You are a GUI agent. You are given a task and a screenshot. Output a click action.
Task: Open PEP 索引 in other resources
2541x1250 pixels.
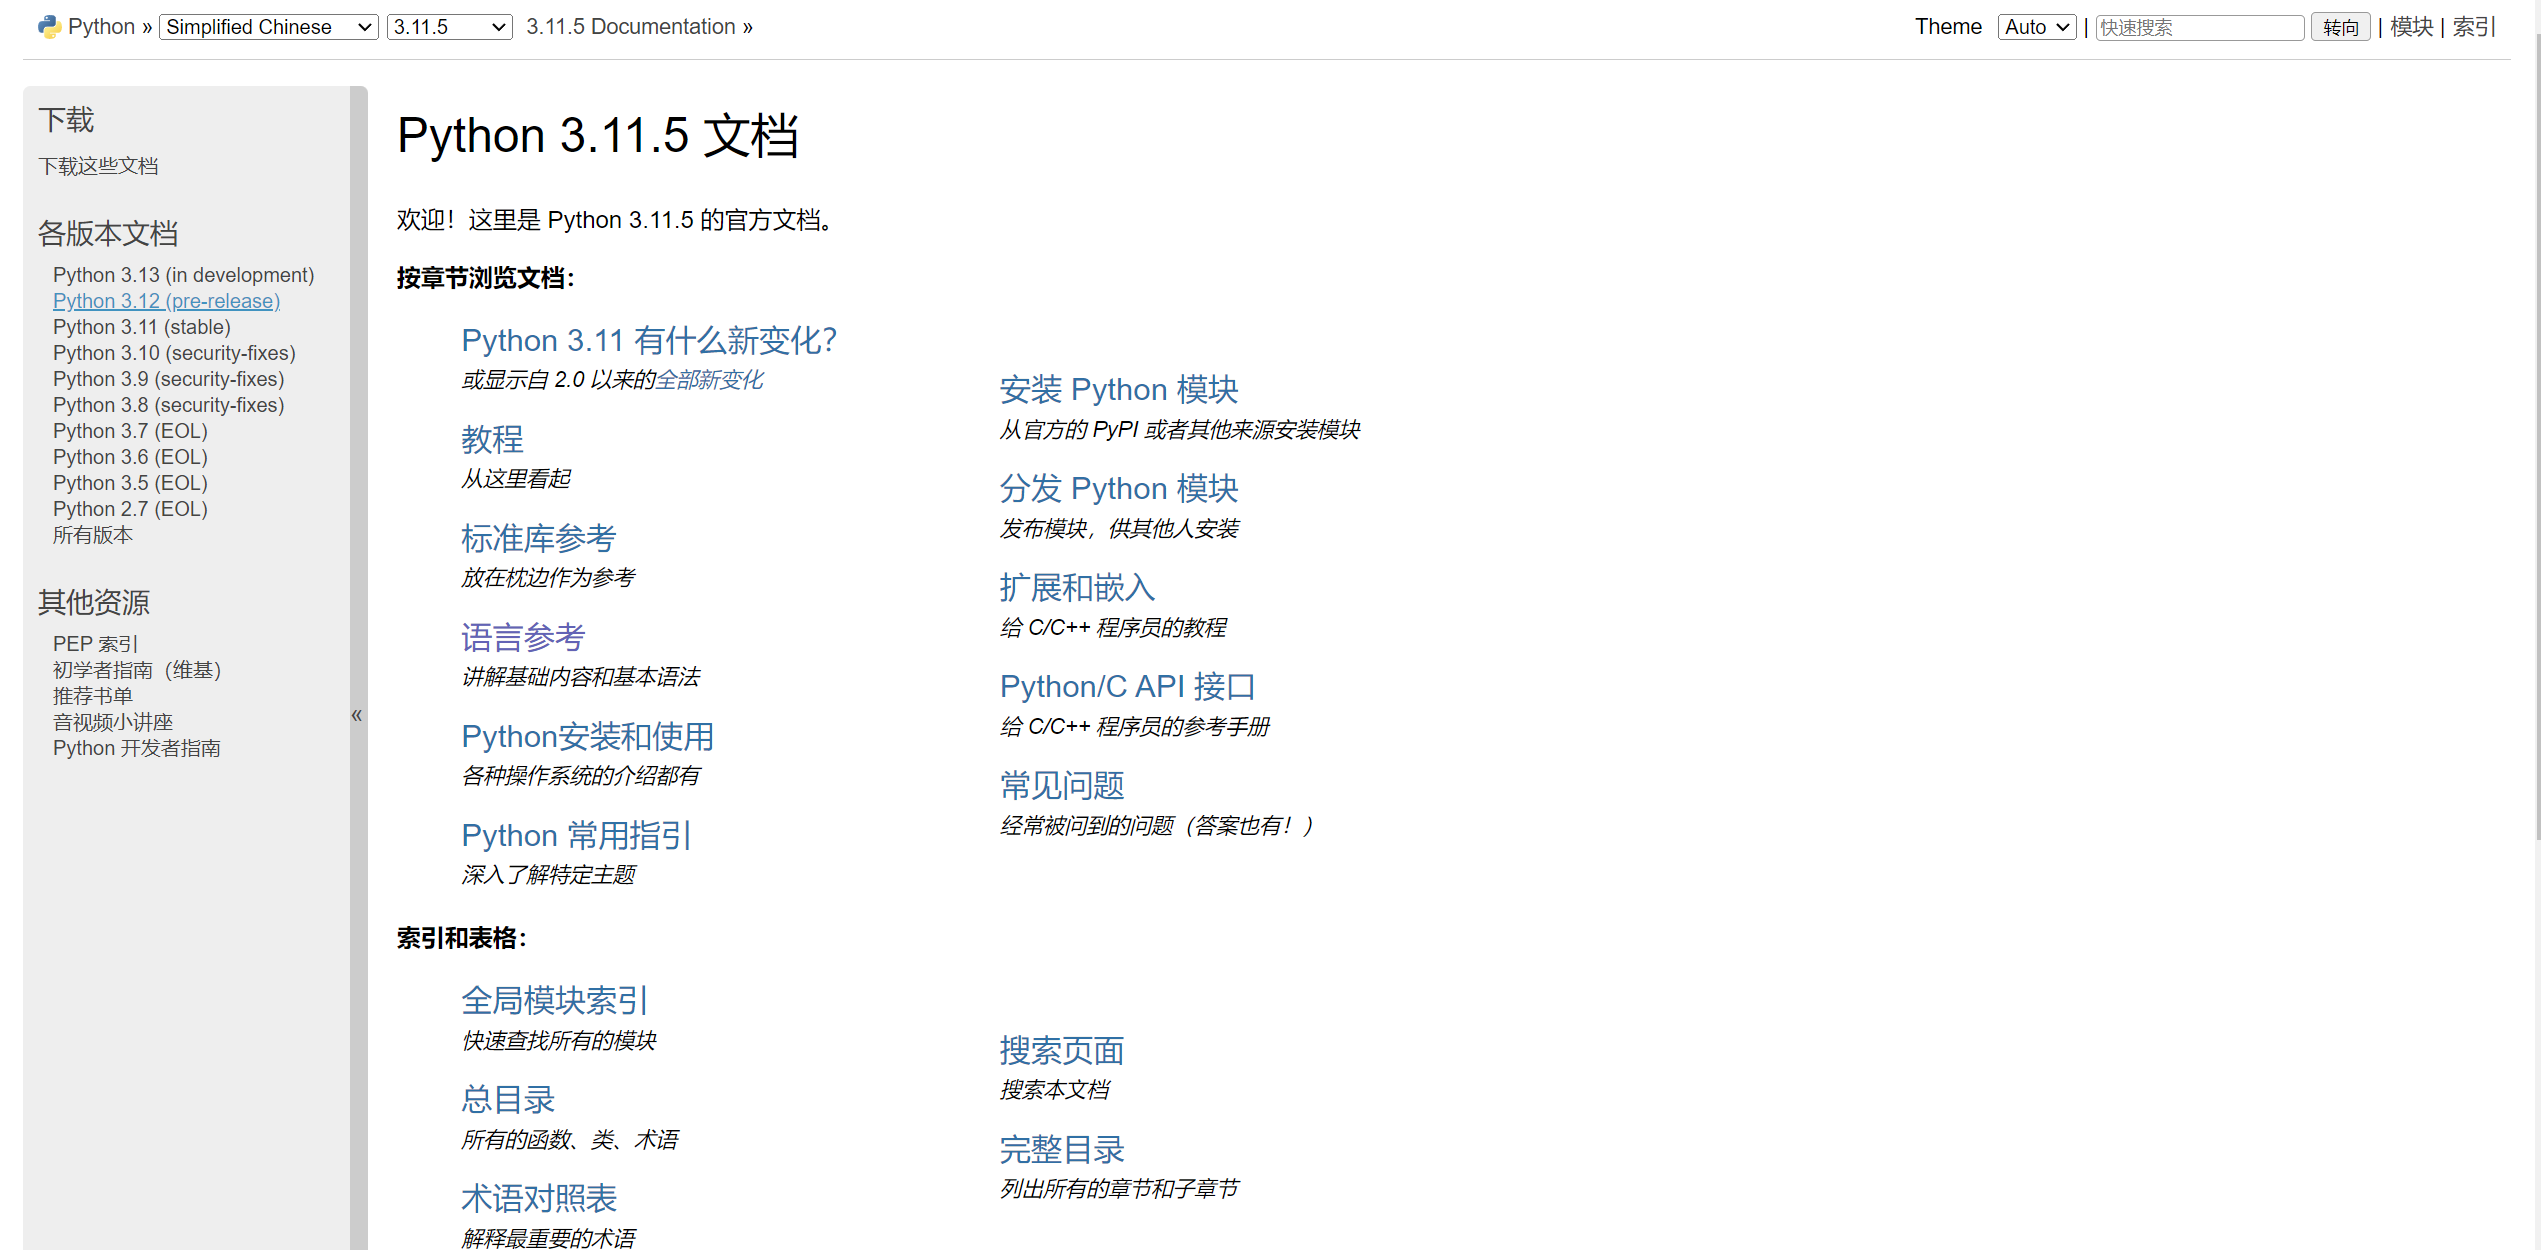pos(95,644)
